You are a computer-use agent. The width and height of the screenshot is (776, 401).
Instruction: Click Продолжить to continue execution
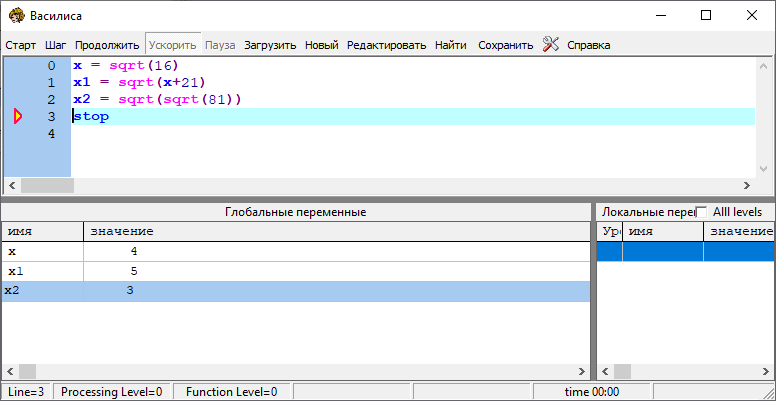[107, 45]
